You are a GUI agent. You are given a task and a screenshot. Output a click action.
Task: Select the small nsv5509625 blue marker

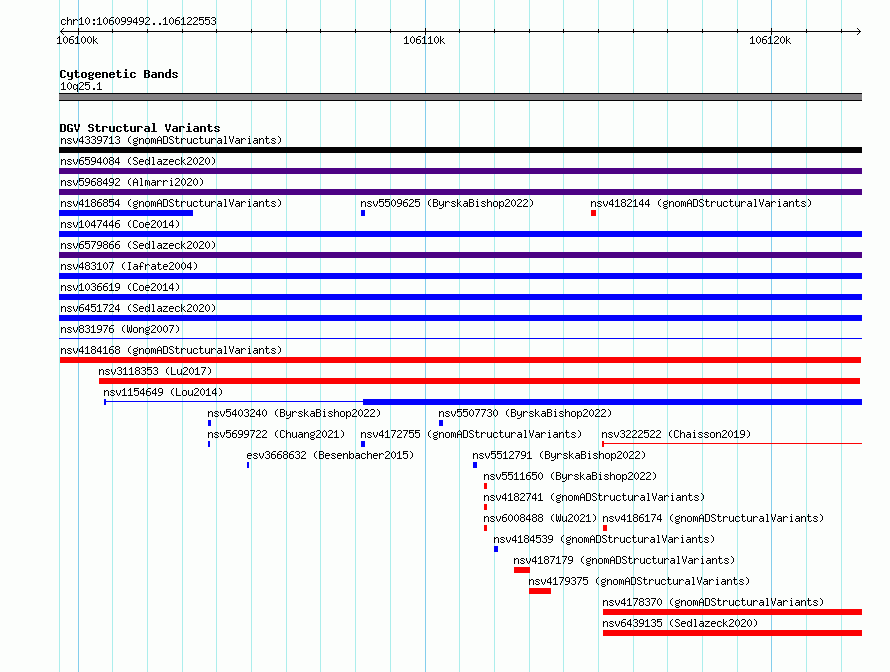coord(363,213)
